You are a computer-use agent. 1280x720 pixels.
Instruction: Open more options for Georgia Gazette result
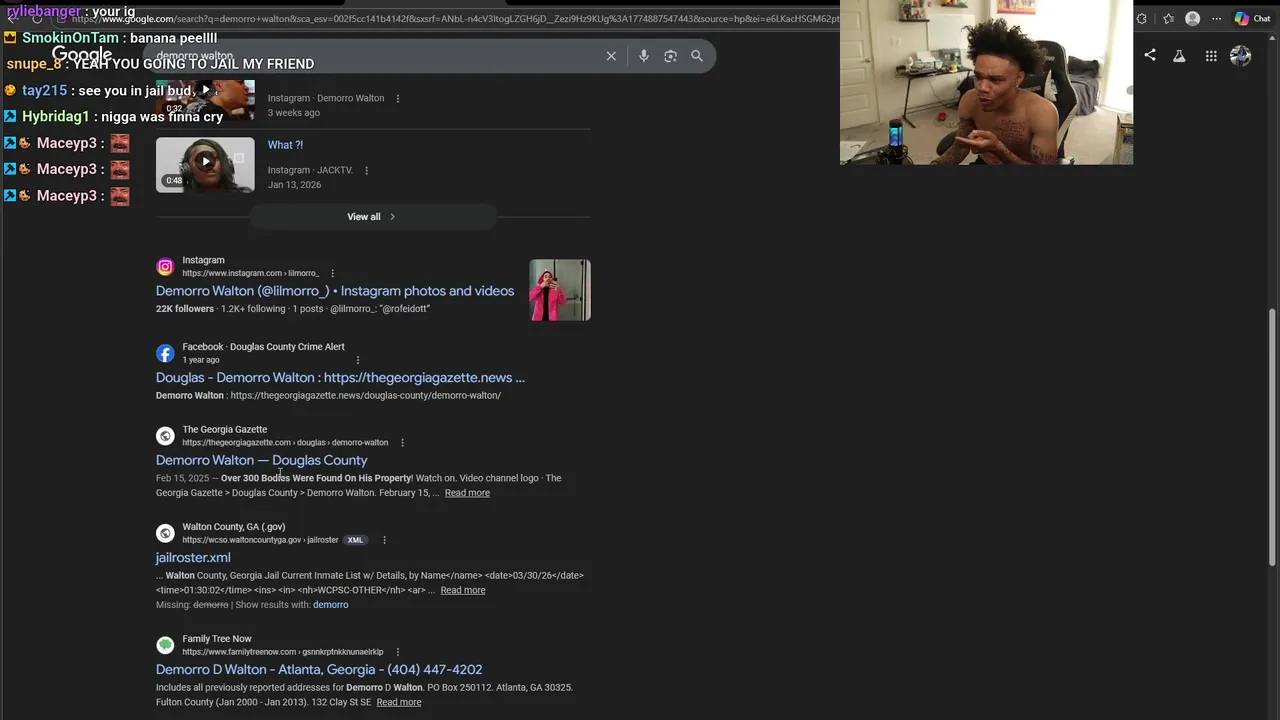(403, 442)
